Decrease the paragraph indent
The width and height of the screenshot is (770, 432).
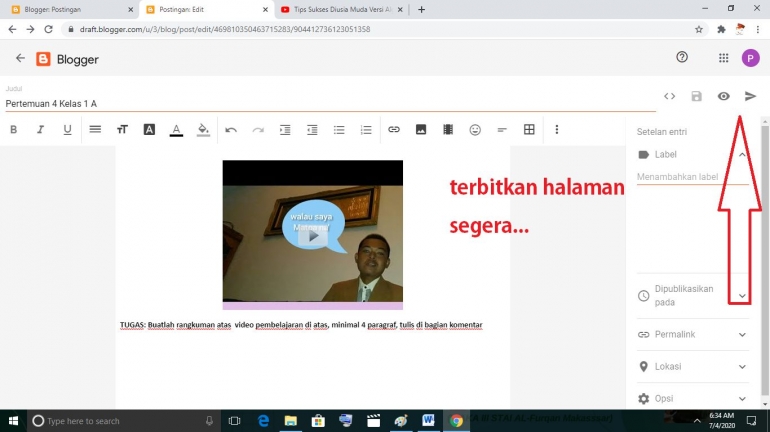click(312, 130)
